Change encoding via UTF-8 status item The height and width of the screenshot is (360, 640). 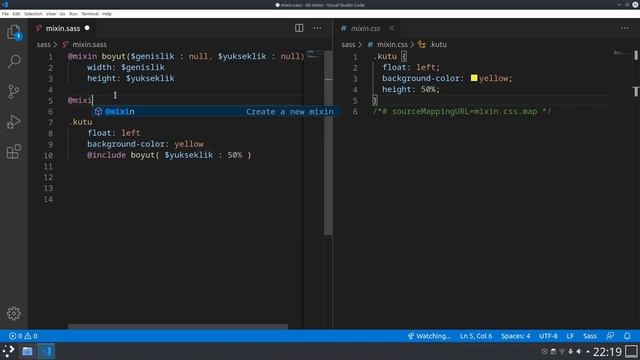[x=548, y=336]
